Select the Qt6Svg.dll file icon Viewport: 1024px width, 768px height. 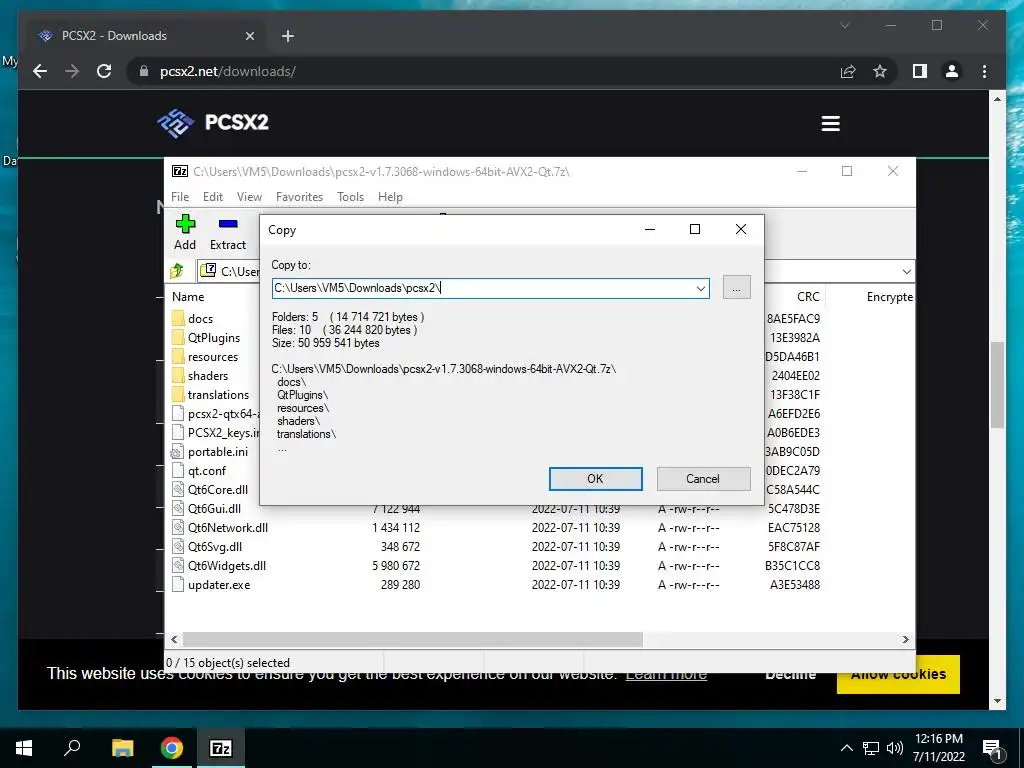(x=178, y=546)
